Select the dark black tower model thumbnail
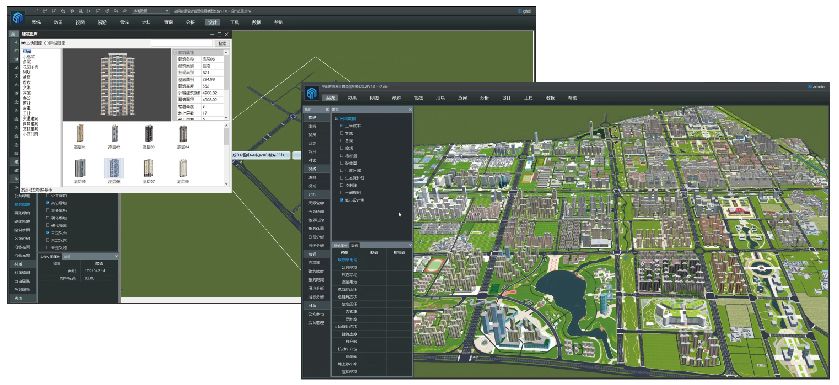The width and height of the screenshot is (839, 385). point(149,133)
